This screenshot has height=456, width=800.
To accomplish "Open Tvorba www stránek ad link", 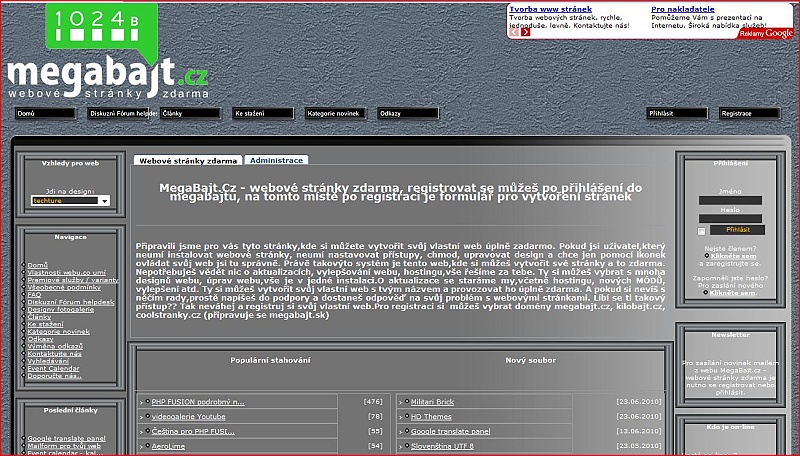I will pos(551,9).
